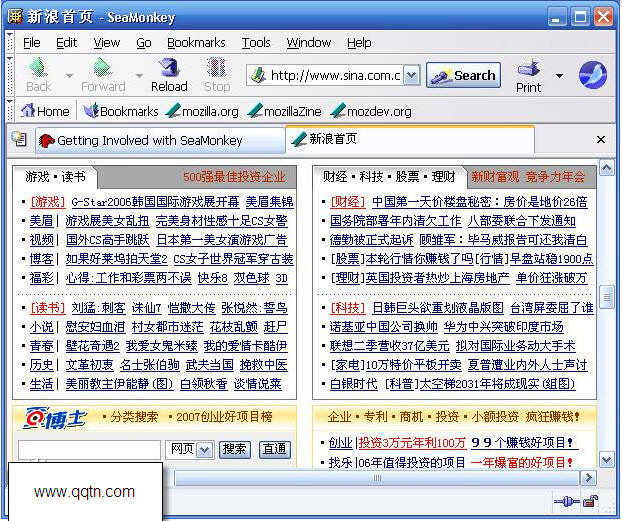Click in the URL address field
Viewport: 622px width, 521px height.
click(x=335, y=75)
